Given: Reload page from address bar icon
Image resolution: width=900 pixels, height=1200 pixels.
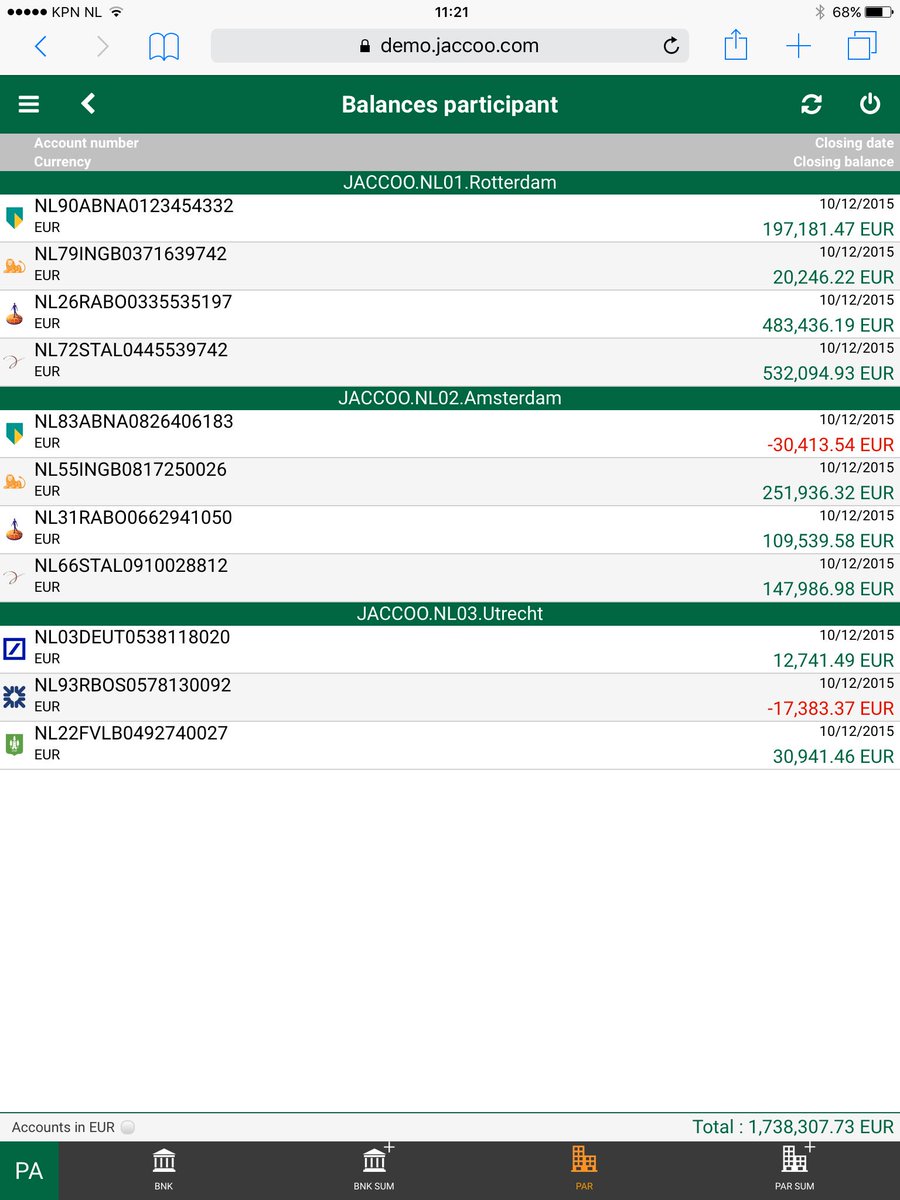Looking at the screenshot, I should (671, 46).
